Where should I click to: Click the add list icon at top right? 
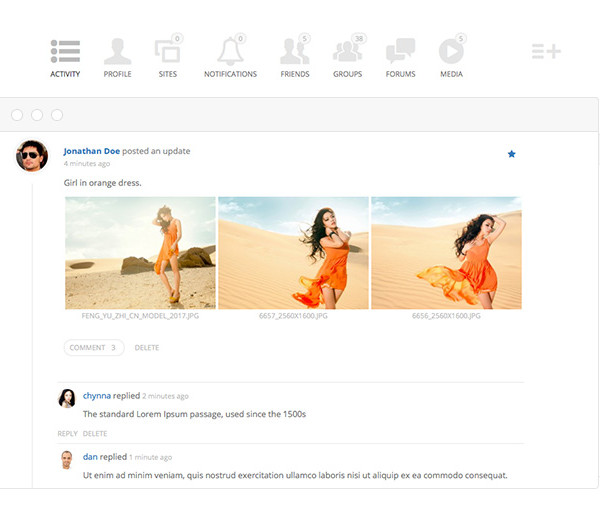546,51
